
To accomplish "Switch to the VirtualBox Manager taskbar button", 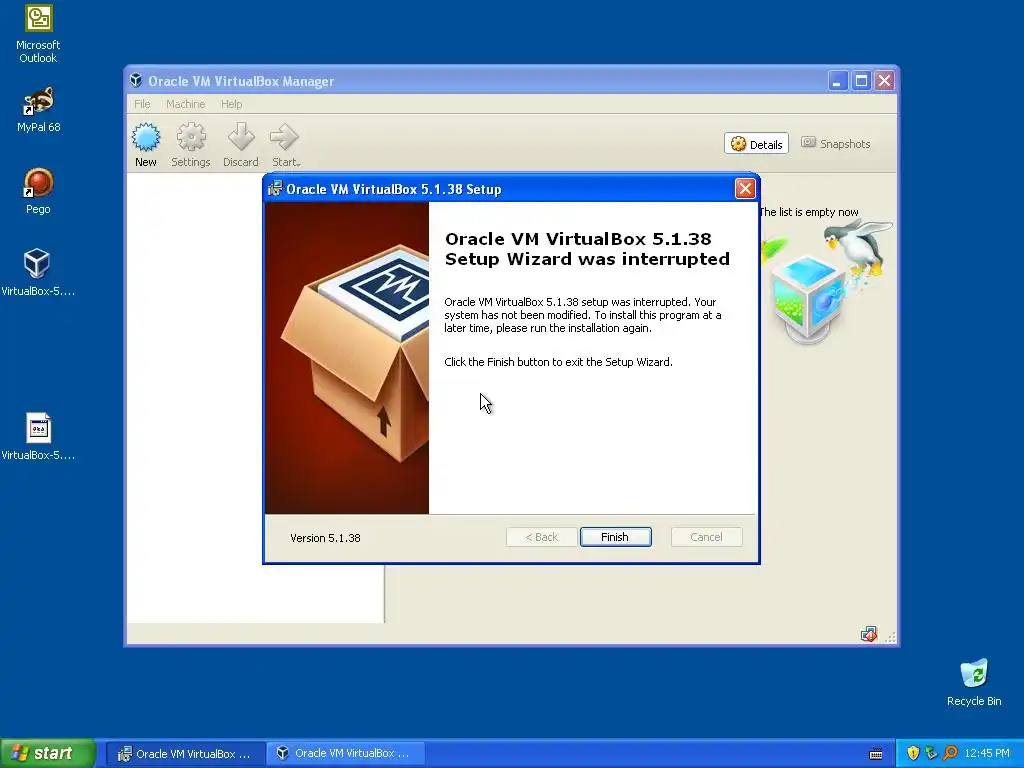I will tap(345, 754).
